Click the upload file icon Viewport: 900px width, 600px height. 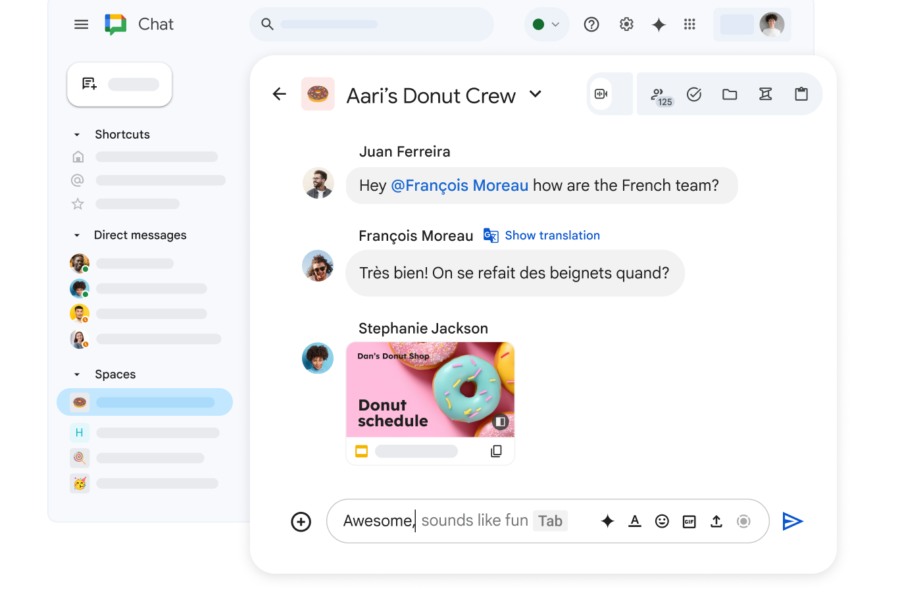(716, 521)
